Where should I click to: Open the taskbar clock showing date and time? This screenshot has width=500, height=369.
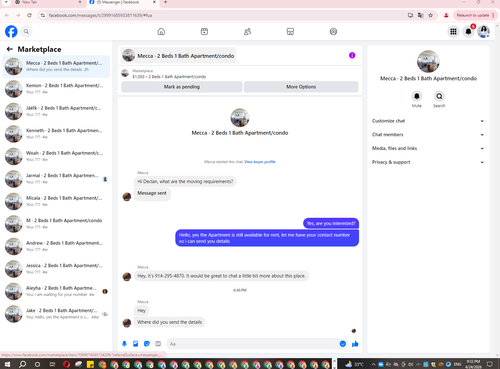pyautogui.click(x=473, y=364)
